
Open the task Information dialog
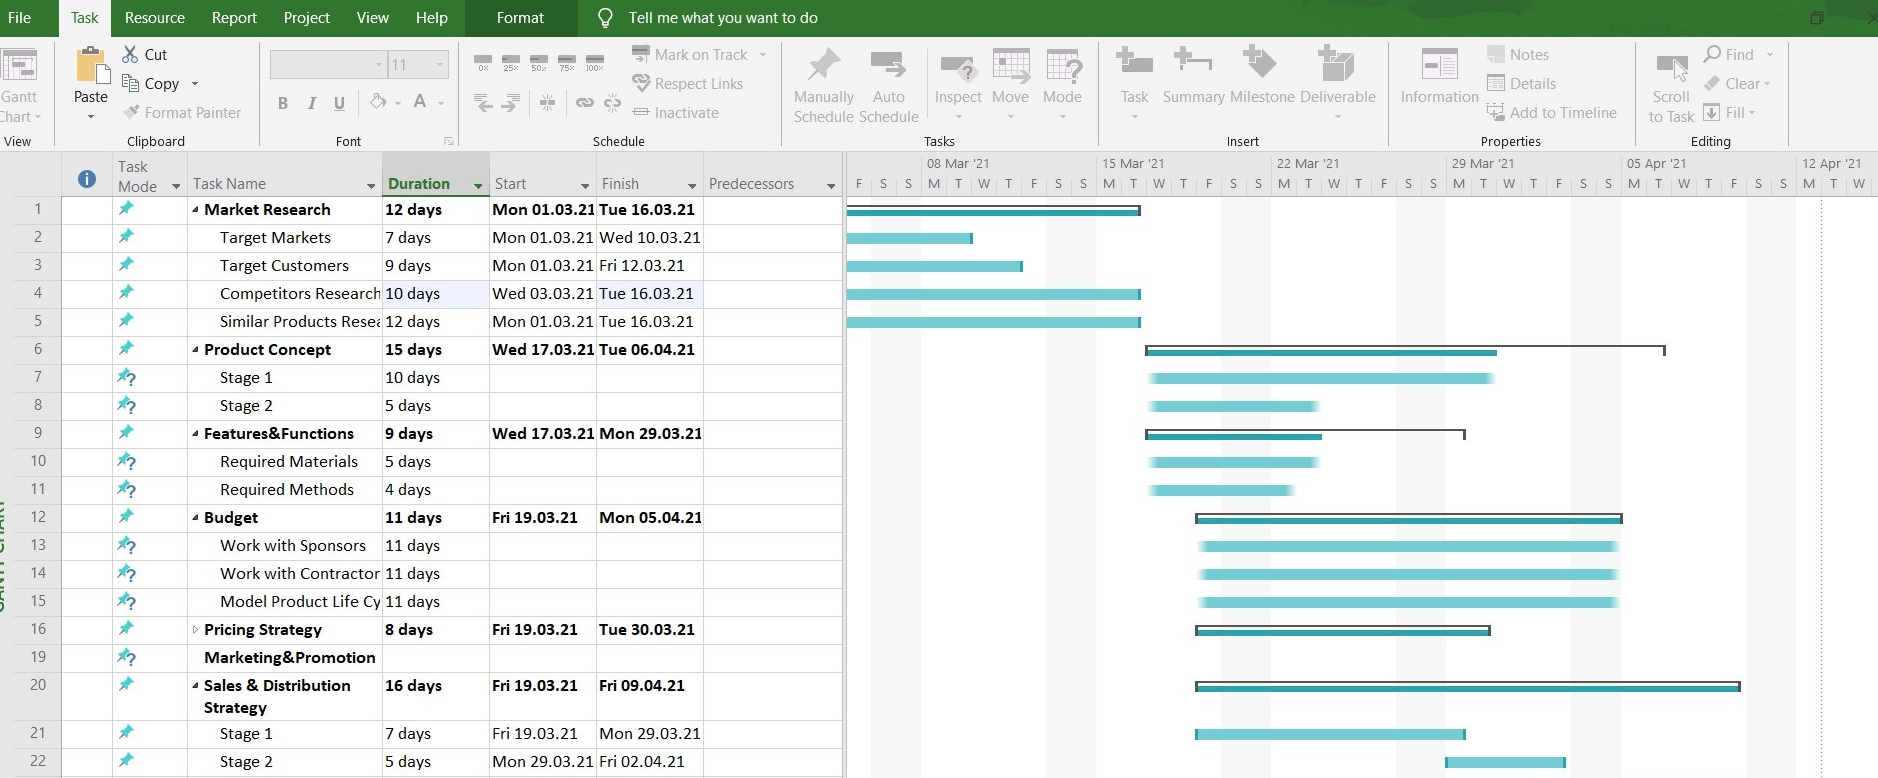[1439, 76]
